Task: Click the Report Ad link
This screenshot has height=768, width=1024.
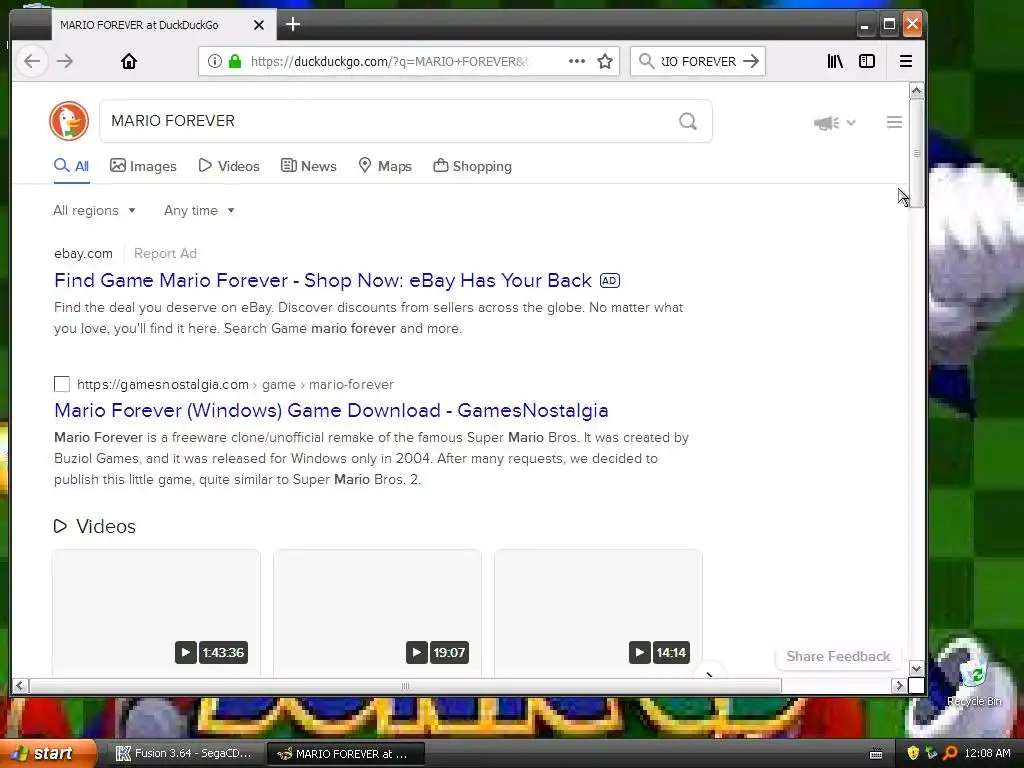Action: click(165, 253)
